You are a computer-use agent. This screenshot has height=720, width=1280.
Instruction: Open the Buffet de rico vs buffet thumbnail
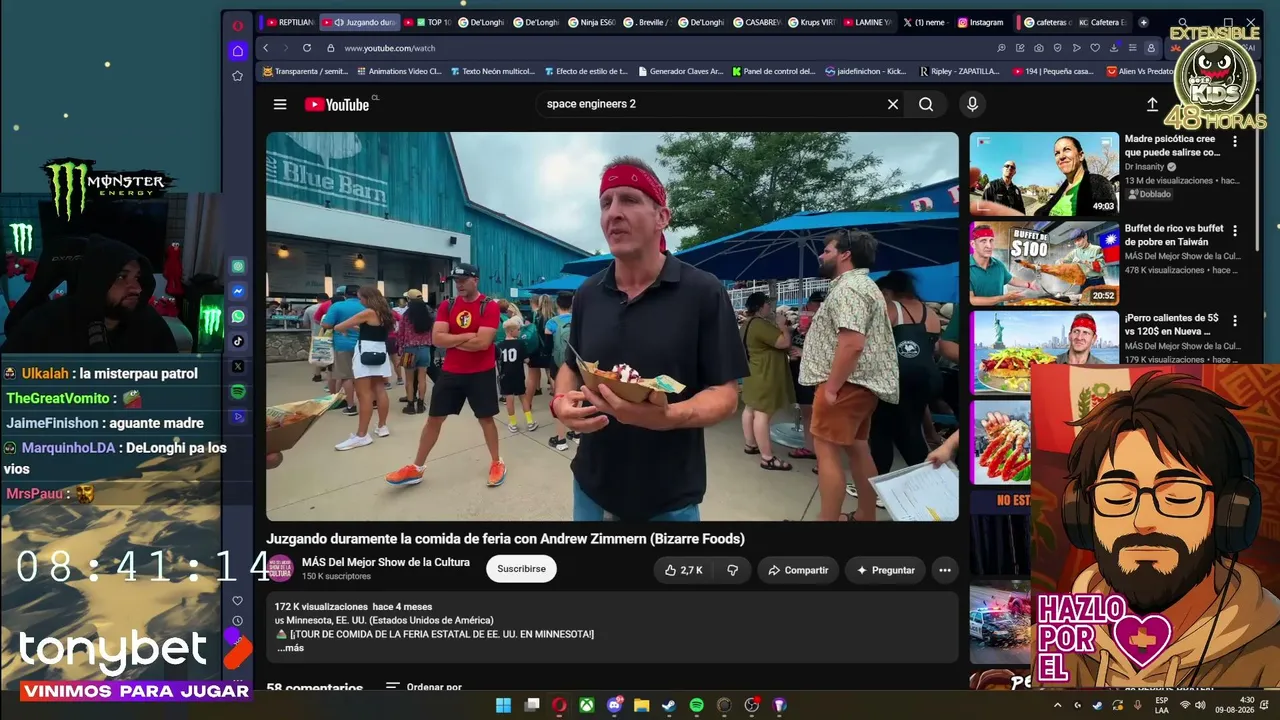(1044, 263)
